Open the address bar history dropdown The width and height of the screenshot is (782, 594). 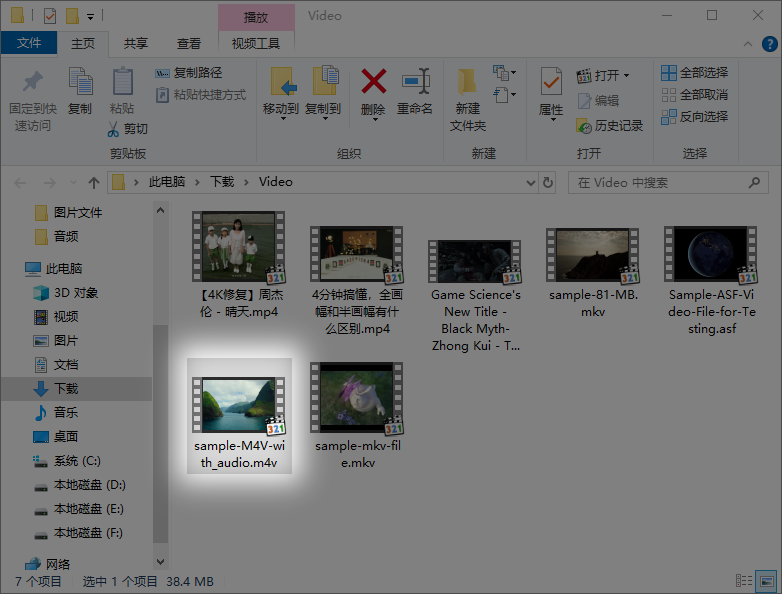[x=527, y=183]
